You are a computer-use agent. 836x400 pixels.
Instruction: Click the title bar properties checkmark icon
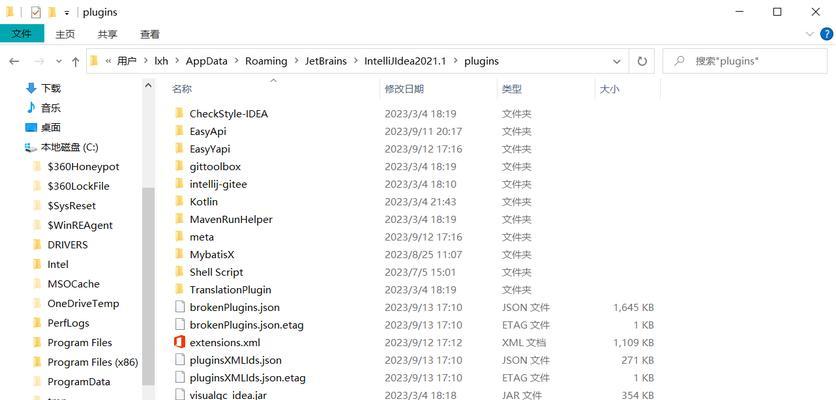pyautogui.click(x=36, y=12)
